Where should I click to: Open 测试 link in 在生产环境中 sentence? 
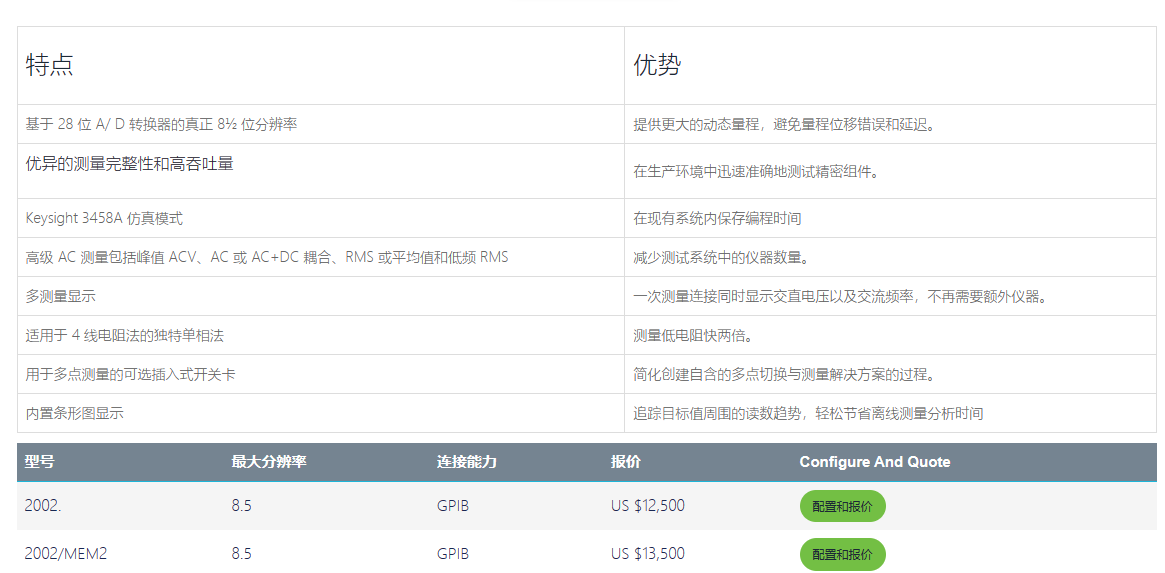(801, 172)
